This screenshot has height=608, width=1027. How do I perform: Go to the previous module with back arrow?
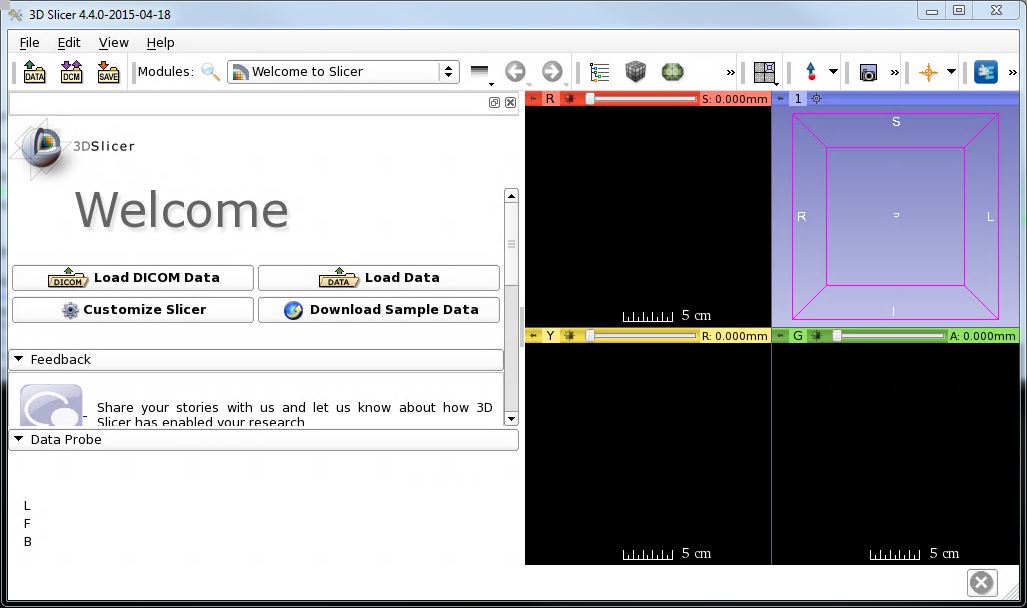click(x=515, y=72)
